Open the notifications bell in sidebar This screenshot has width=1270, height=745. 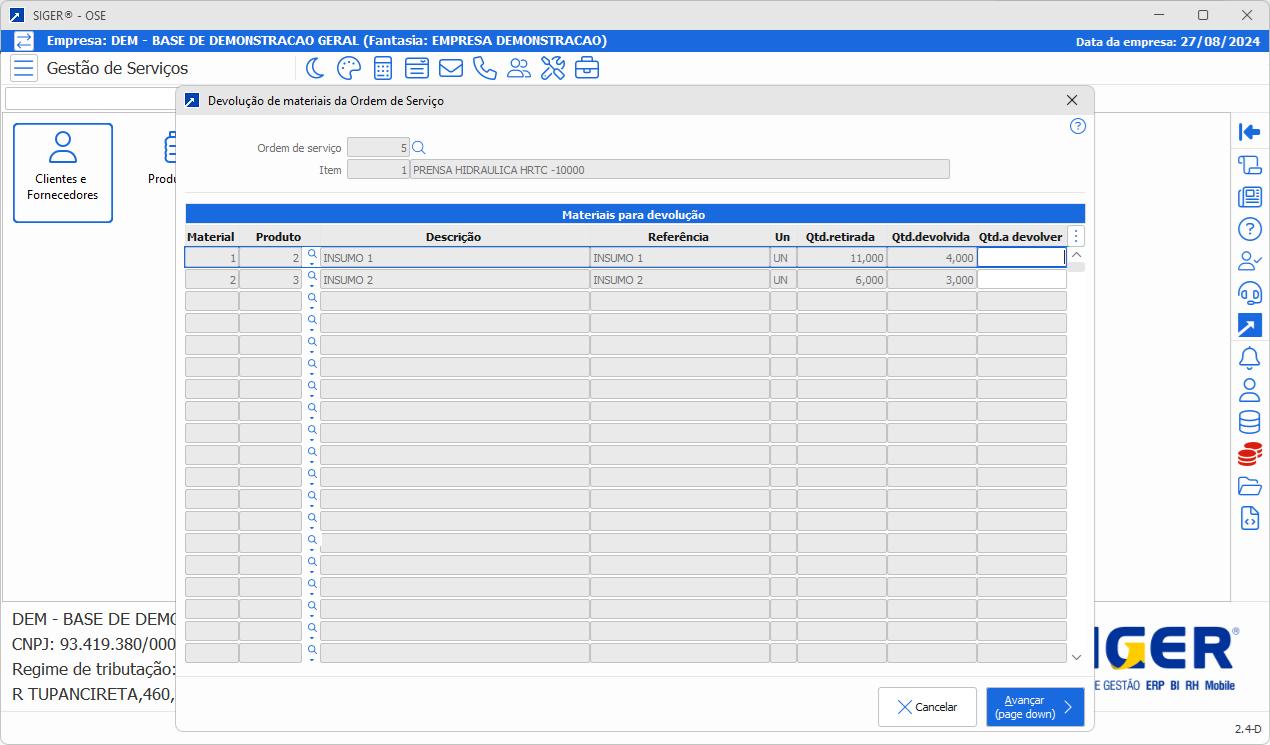coord(1249,357)
